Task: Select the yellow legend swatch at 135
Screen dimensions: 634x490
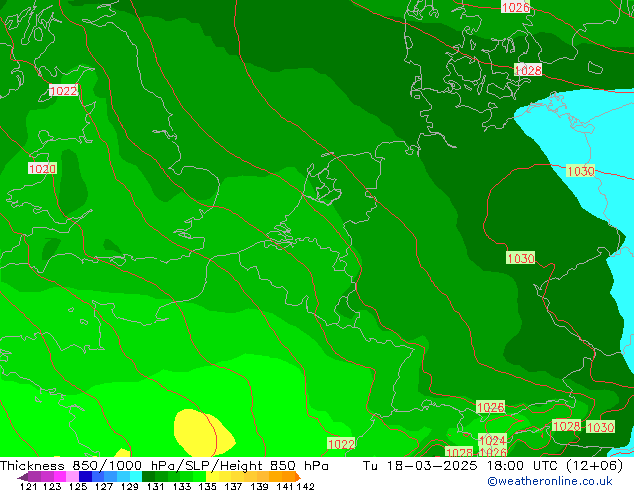Action: [212, 476]
